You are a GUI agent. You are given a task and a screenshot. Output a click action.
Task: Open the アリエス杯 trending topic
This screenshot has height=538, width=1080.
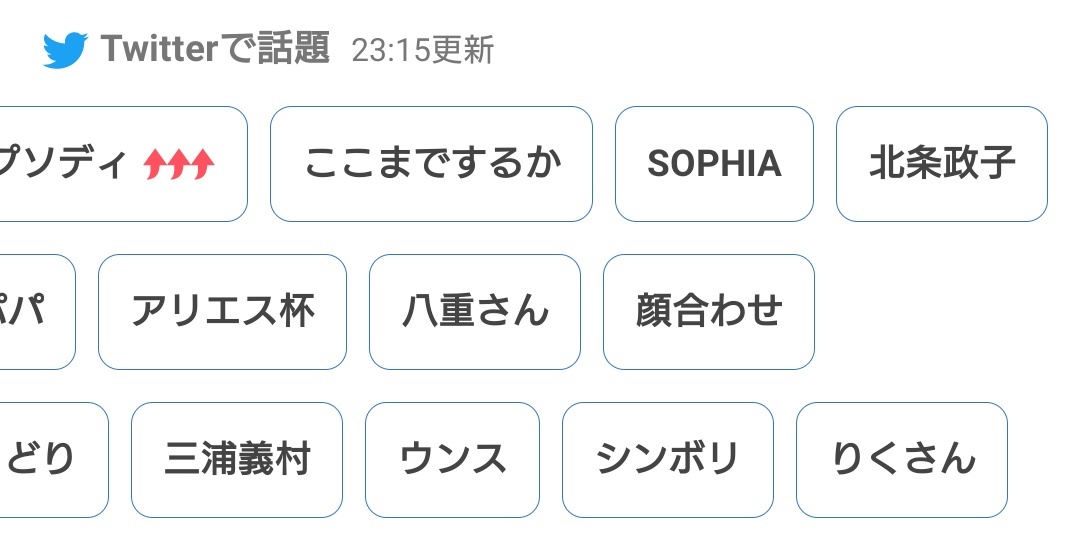coord(222,312)
